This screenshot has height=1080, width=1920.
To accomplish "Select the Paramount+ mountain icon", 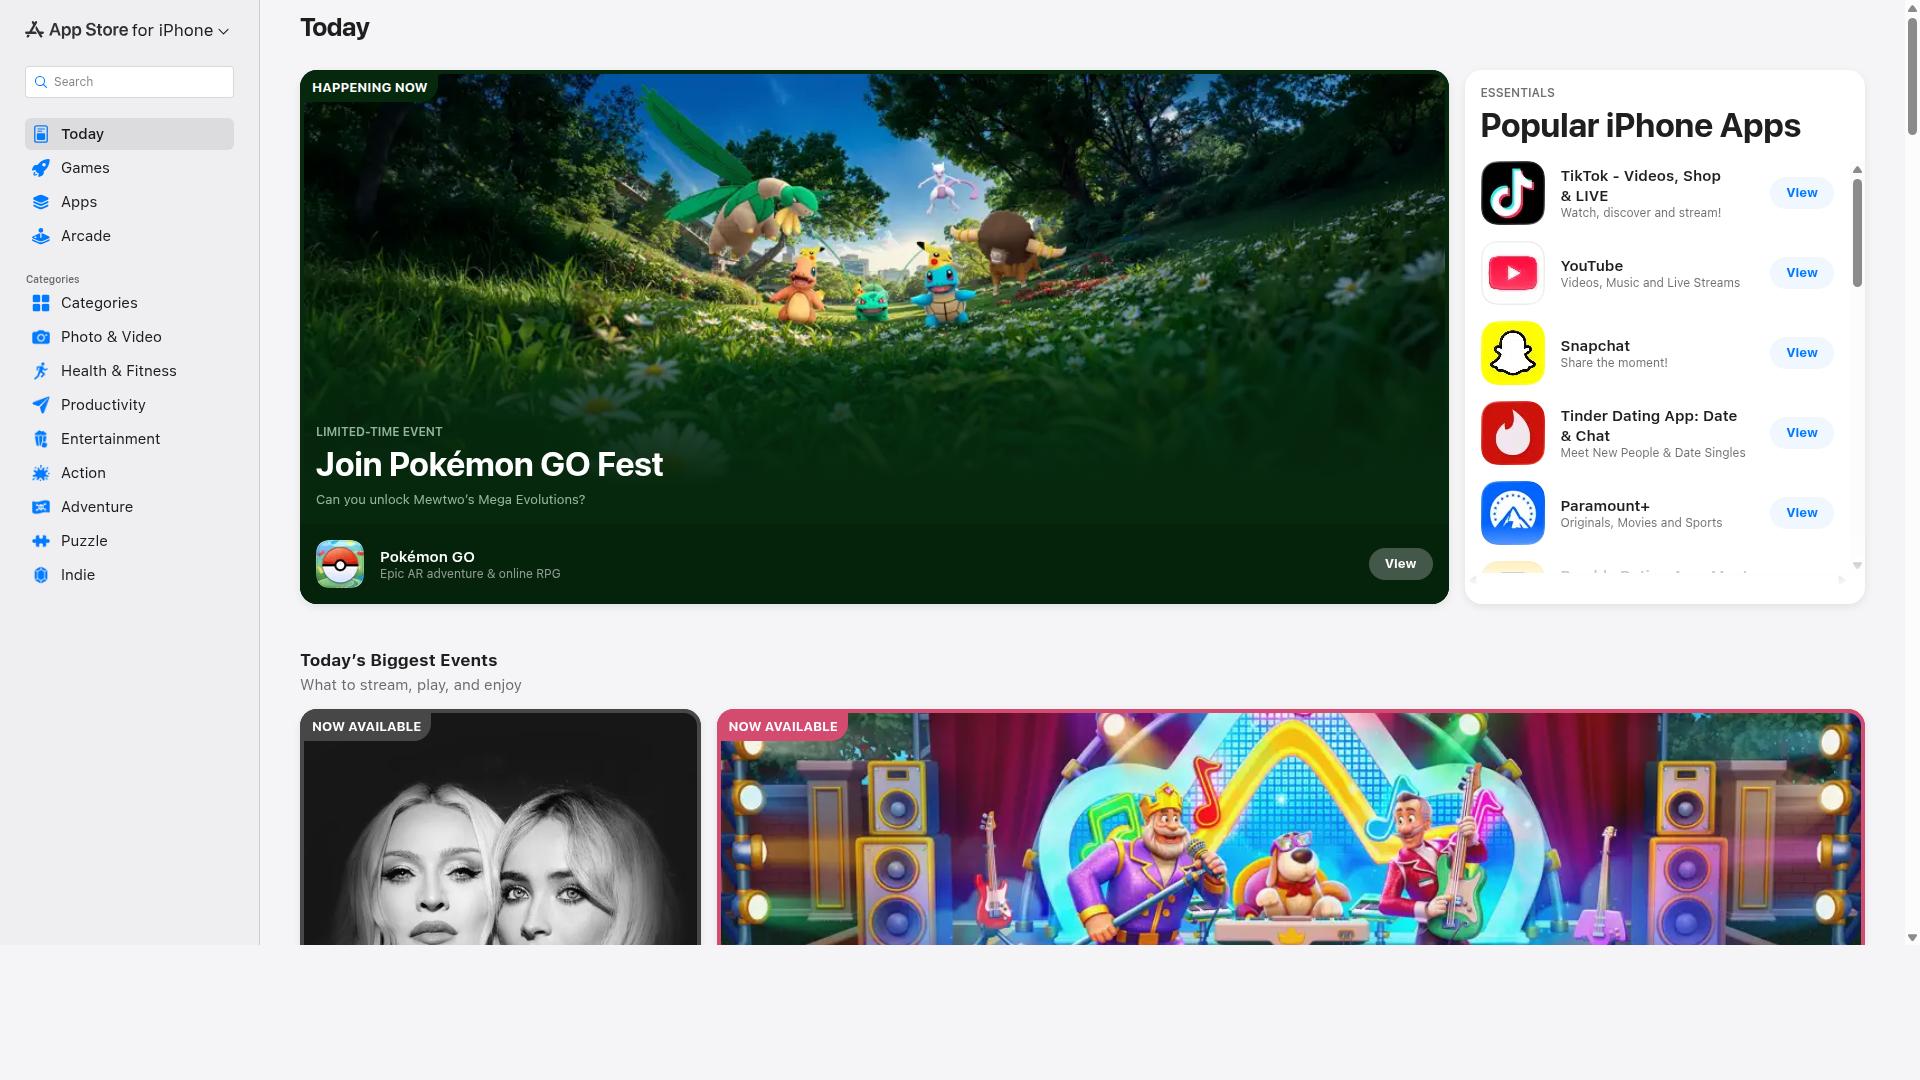I will 1512,513.
